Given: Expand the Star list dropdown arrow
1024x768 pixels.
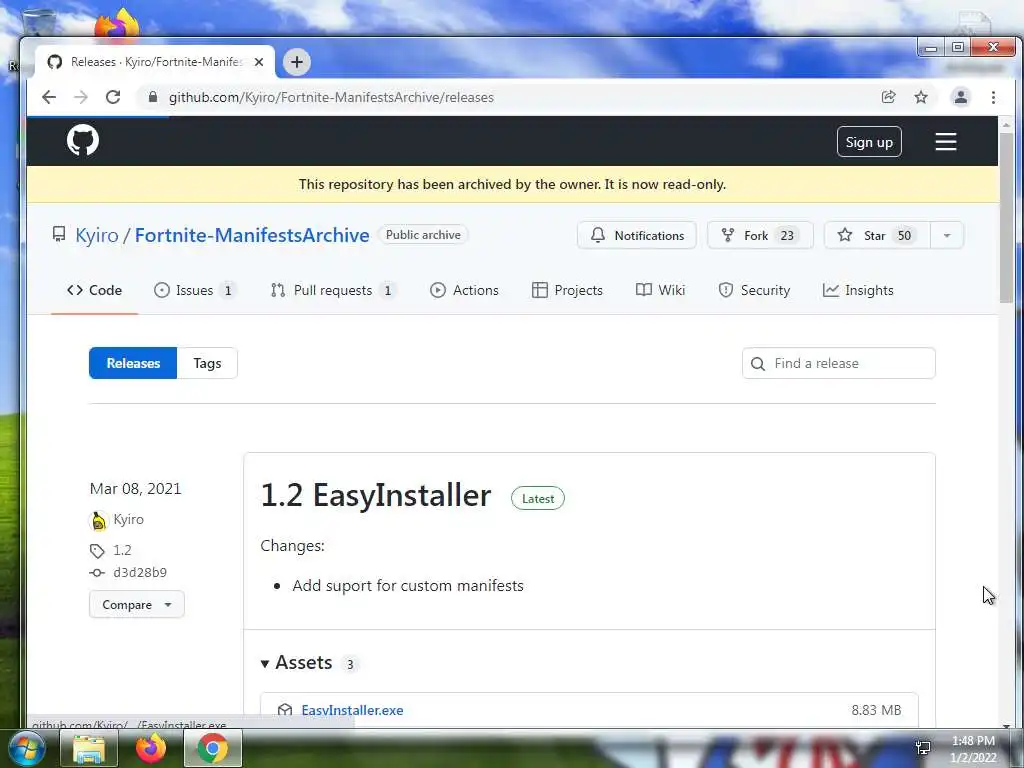Looking at the screenshot, I should pyautogui.click(x=946, y=235).
